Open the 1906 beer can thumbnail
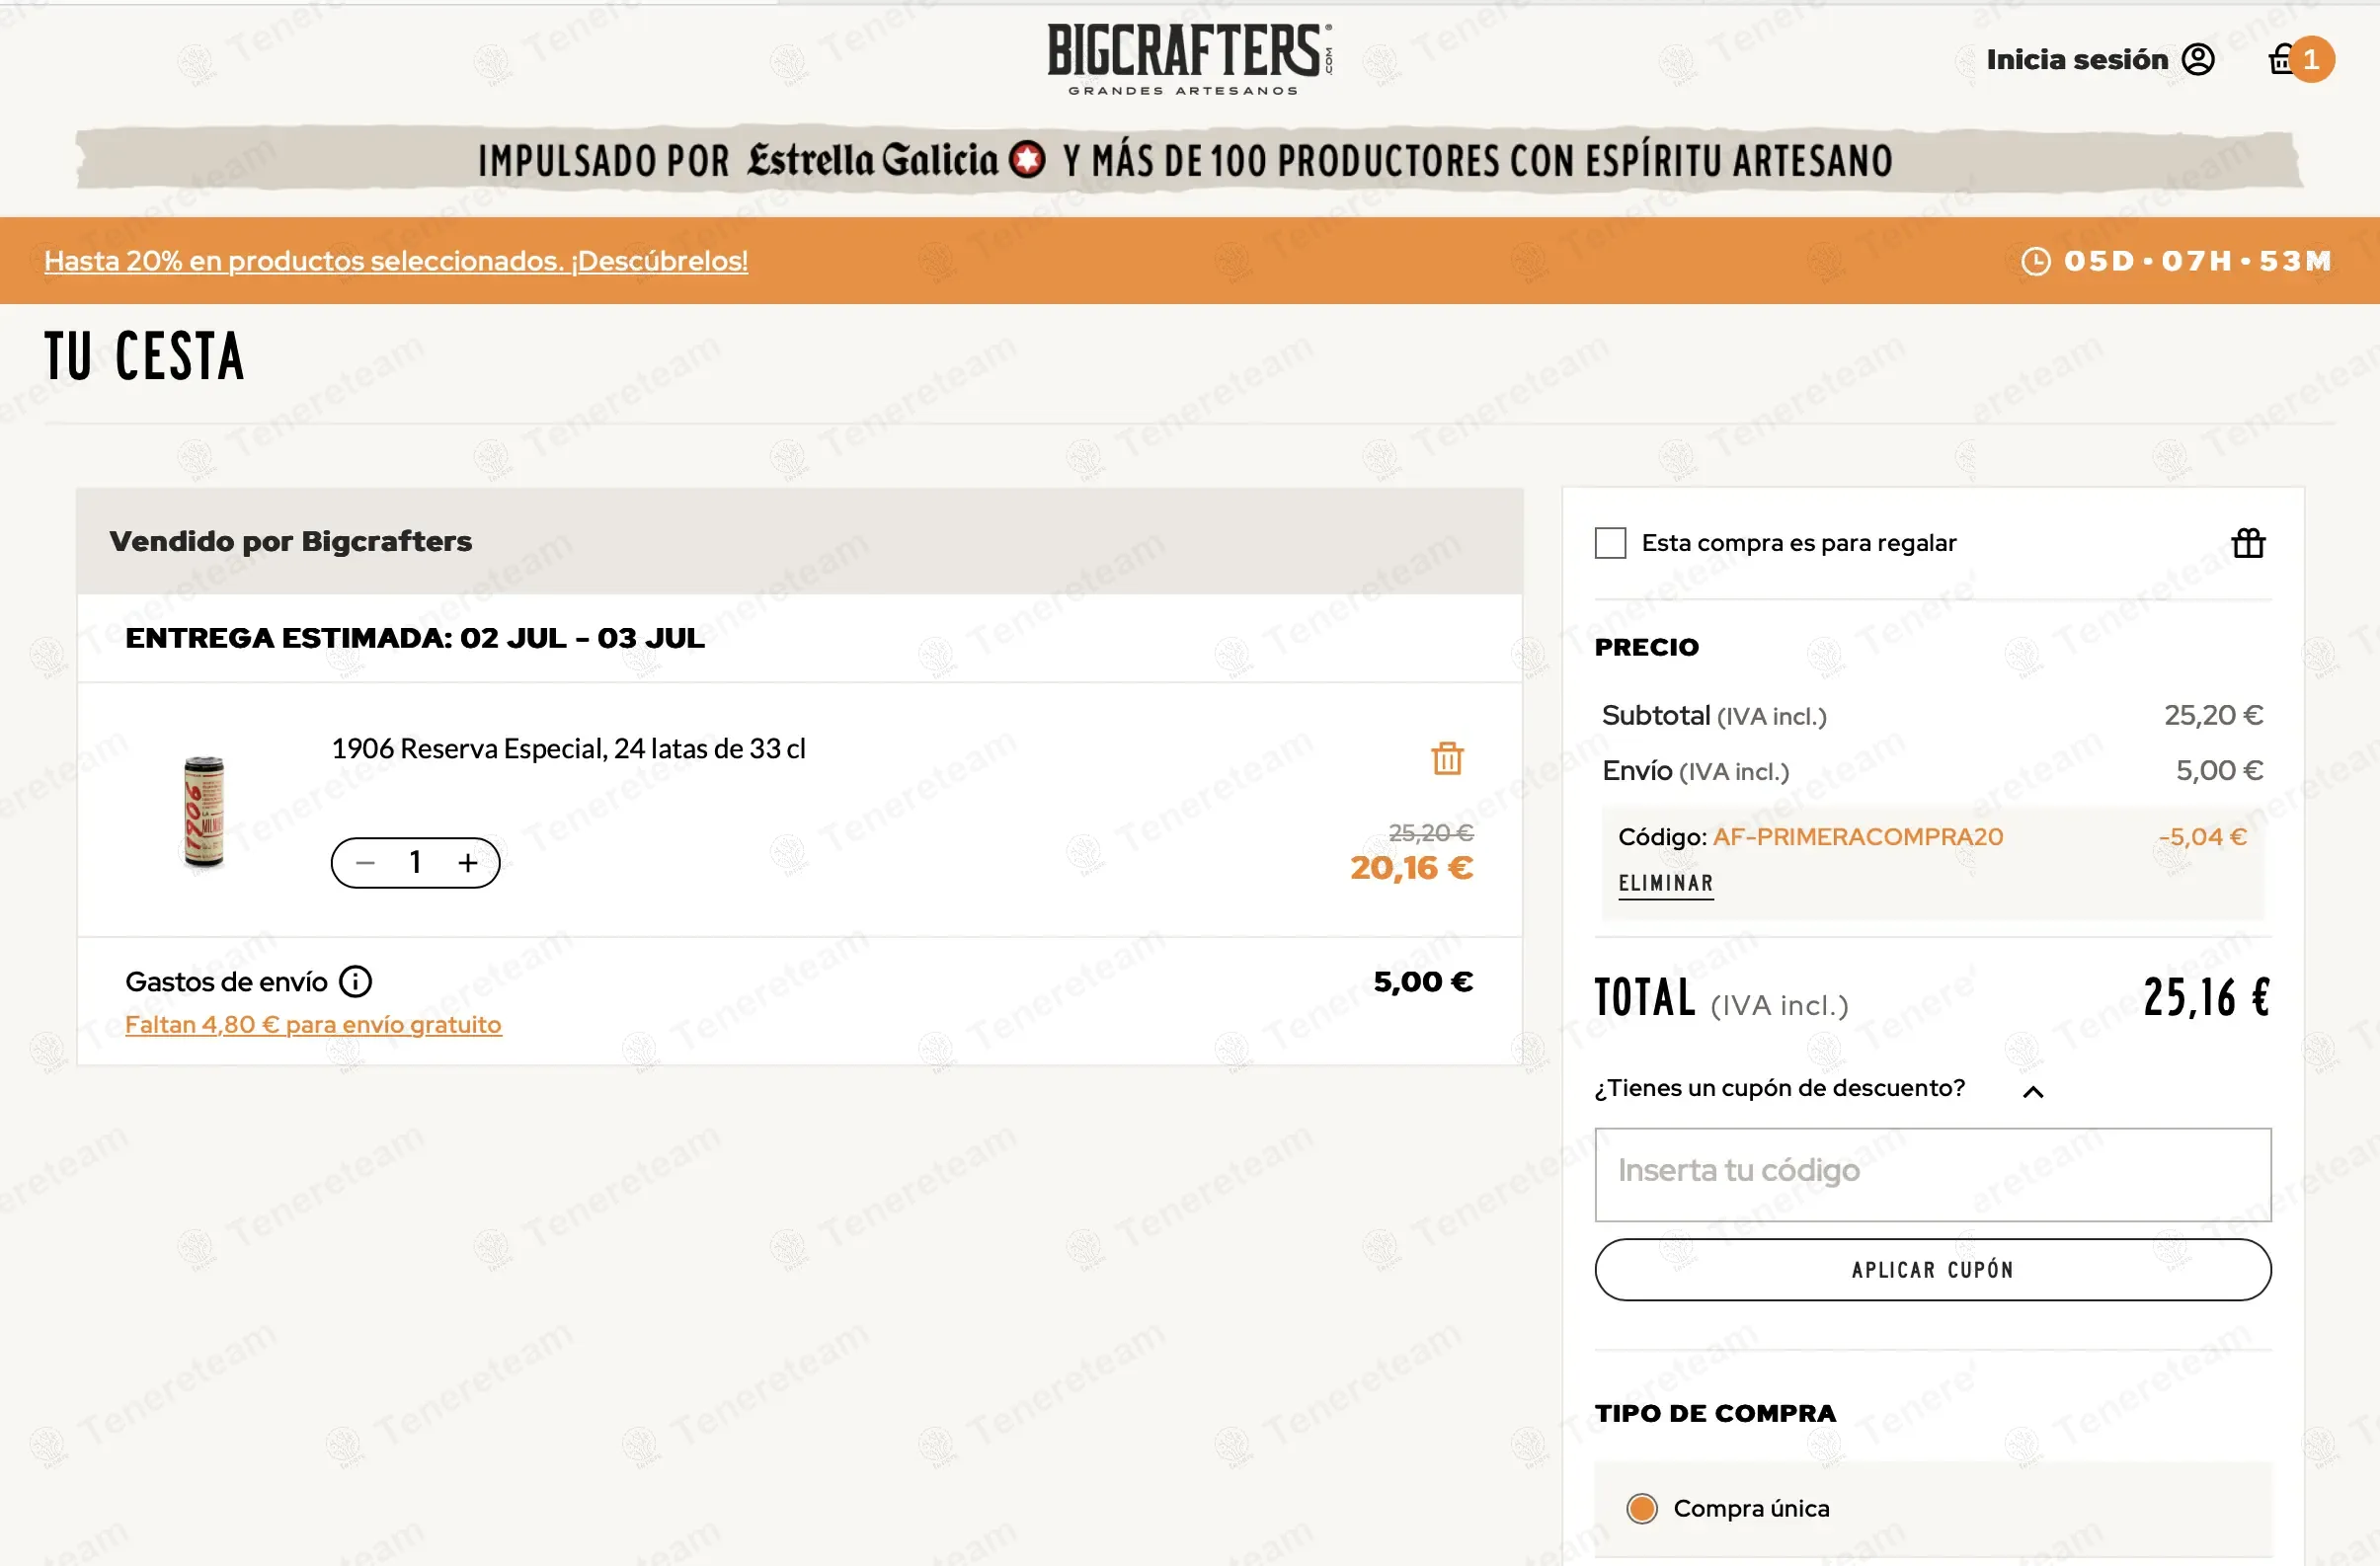The image size is (2380, 1566). coord(204,811)
